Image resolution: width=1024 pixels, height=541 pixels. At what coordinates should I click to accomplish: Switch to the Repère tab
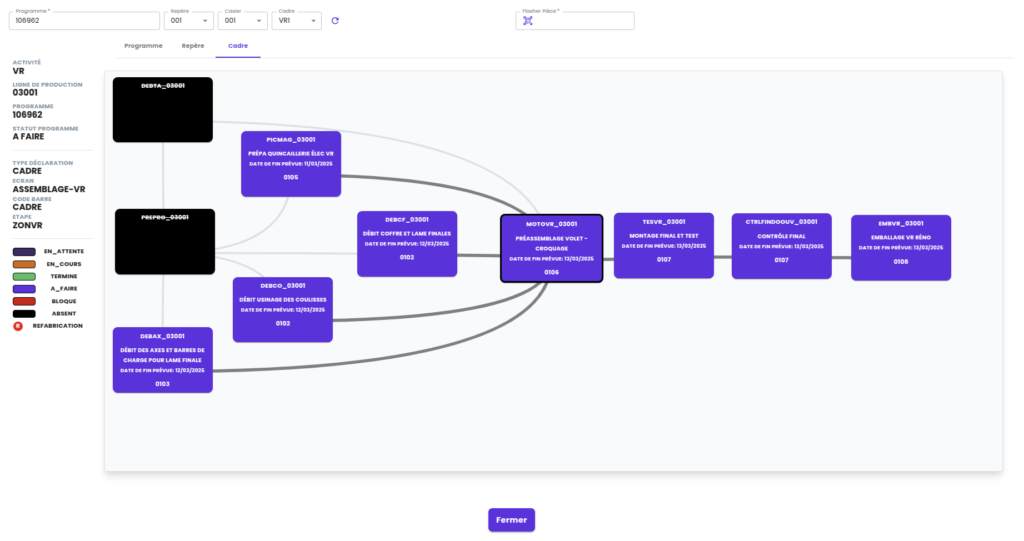(193, 46)
